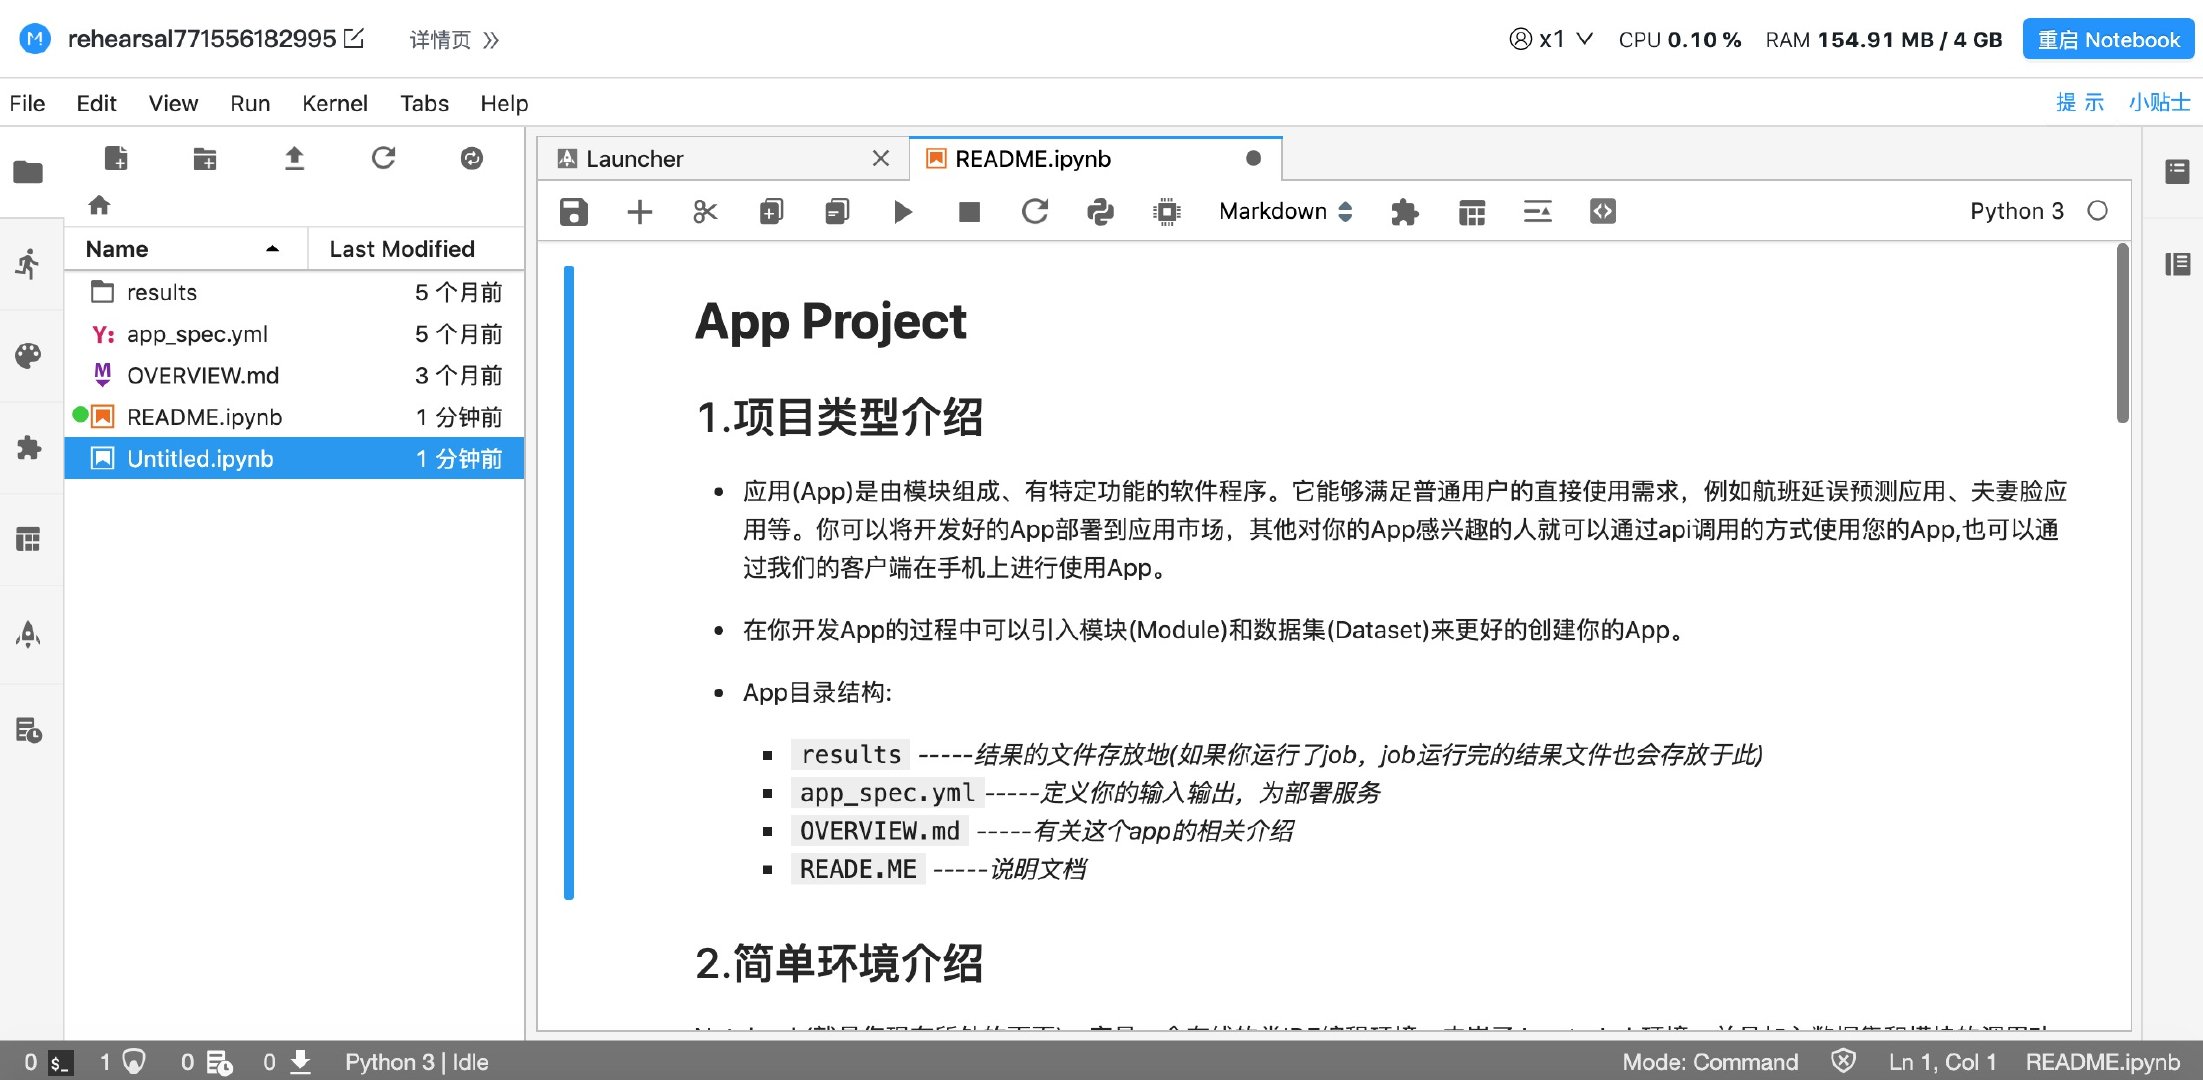Click the 重启 Notebook button
The height and width of the screenshot is (1080, 2203).
point(2107,40)
